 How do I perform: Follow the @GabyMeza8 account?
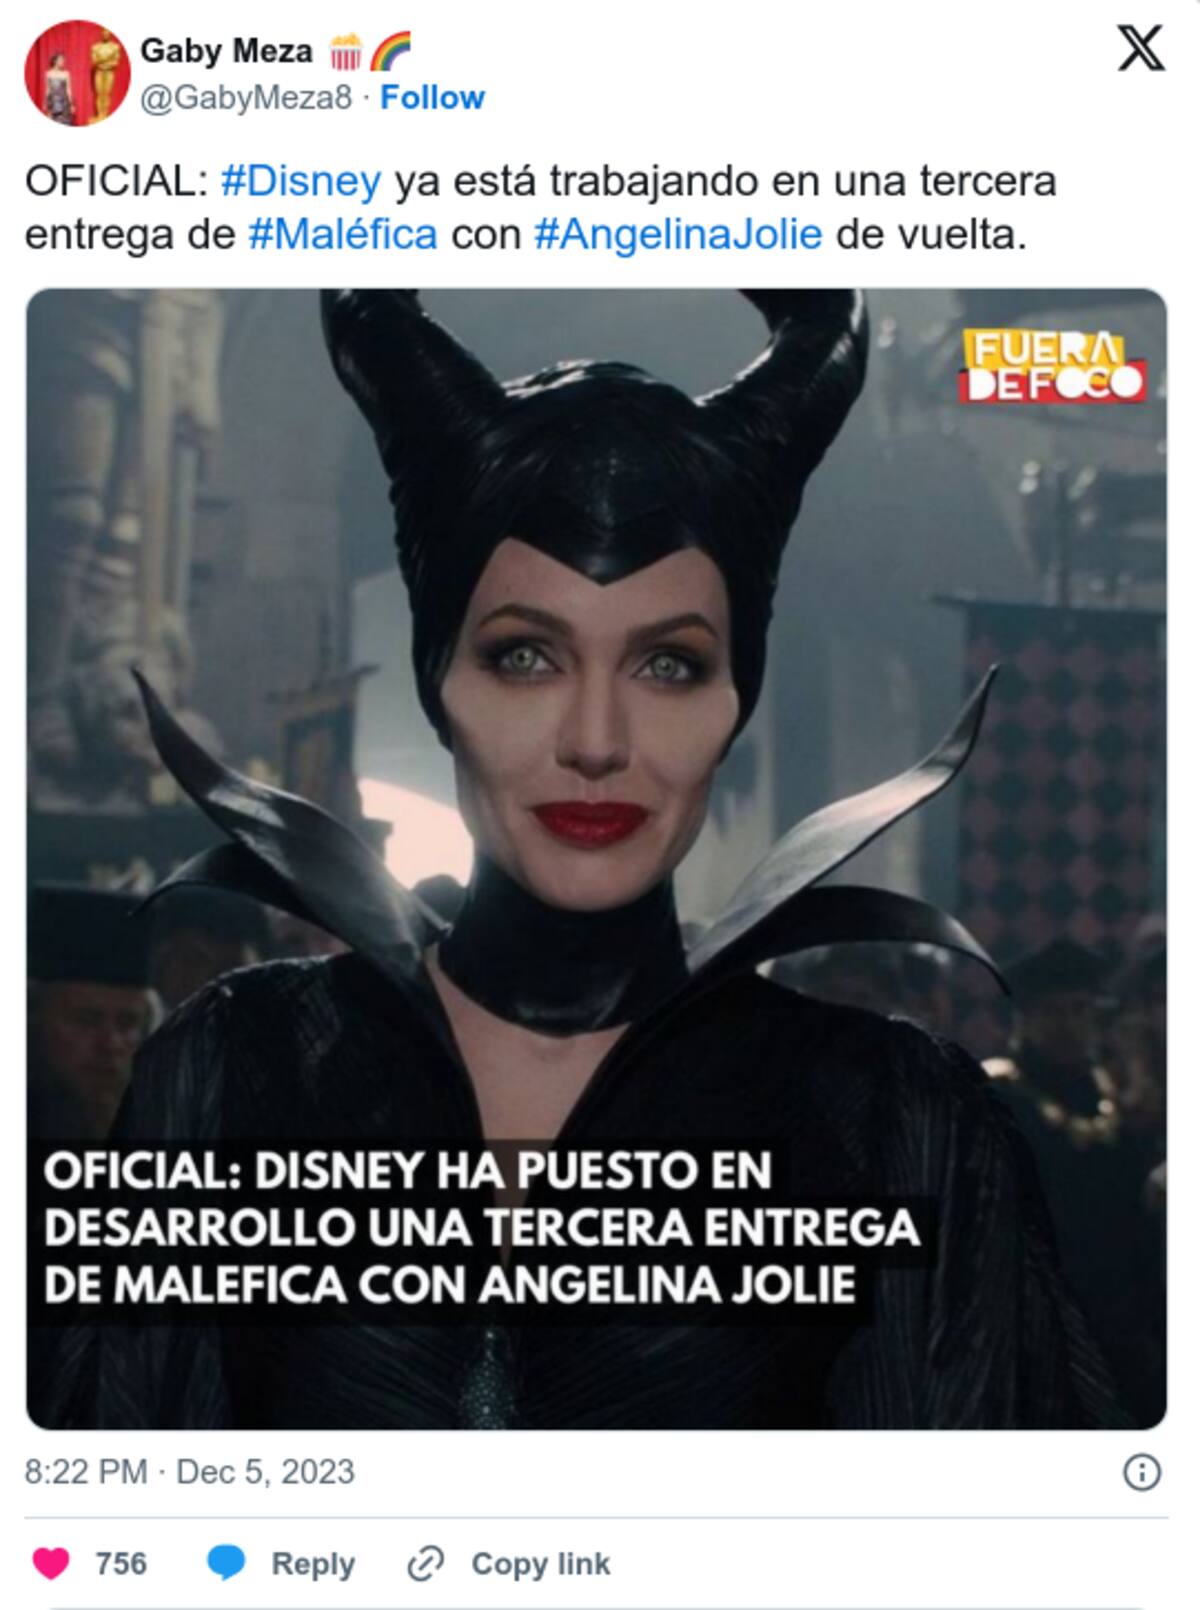432,98
